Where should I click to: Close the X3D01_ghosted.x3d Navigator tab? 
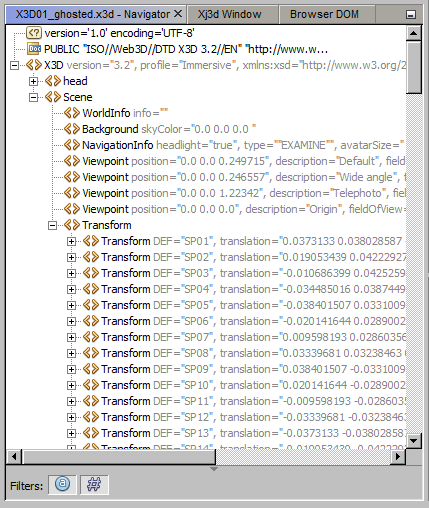(x=178, y=14)
